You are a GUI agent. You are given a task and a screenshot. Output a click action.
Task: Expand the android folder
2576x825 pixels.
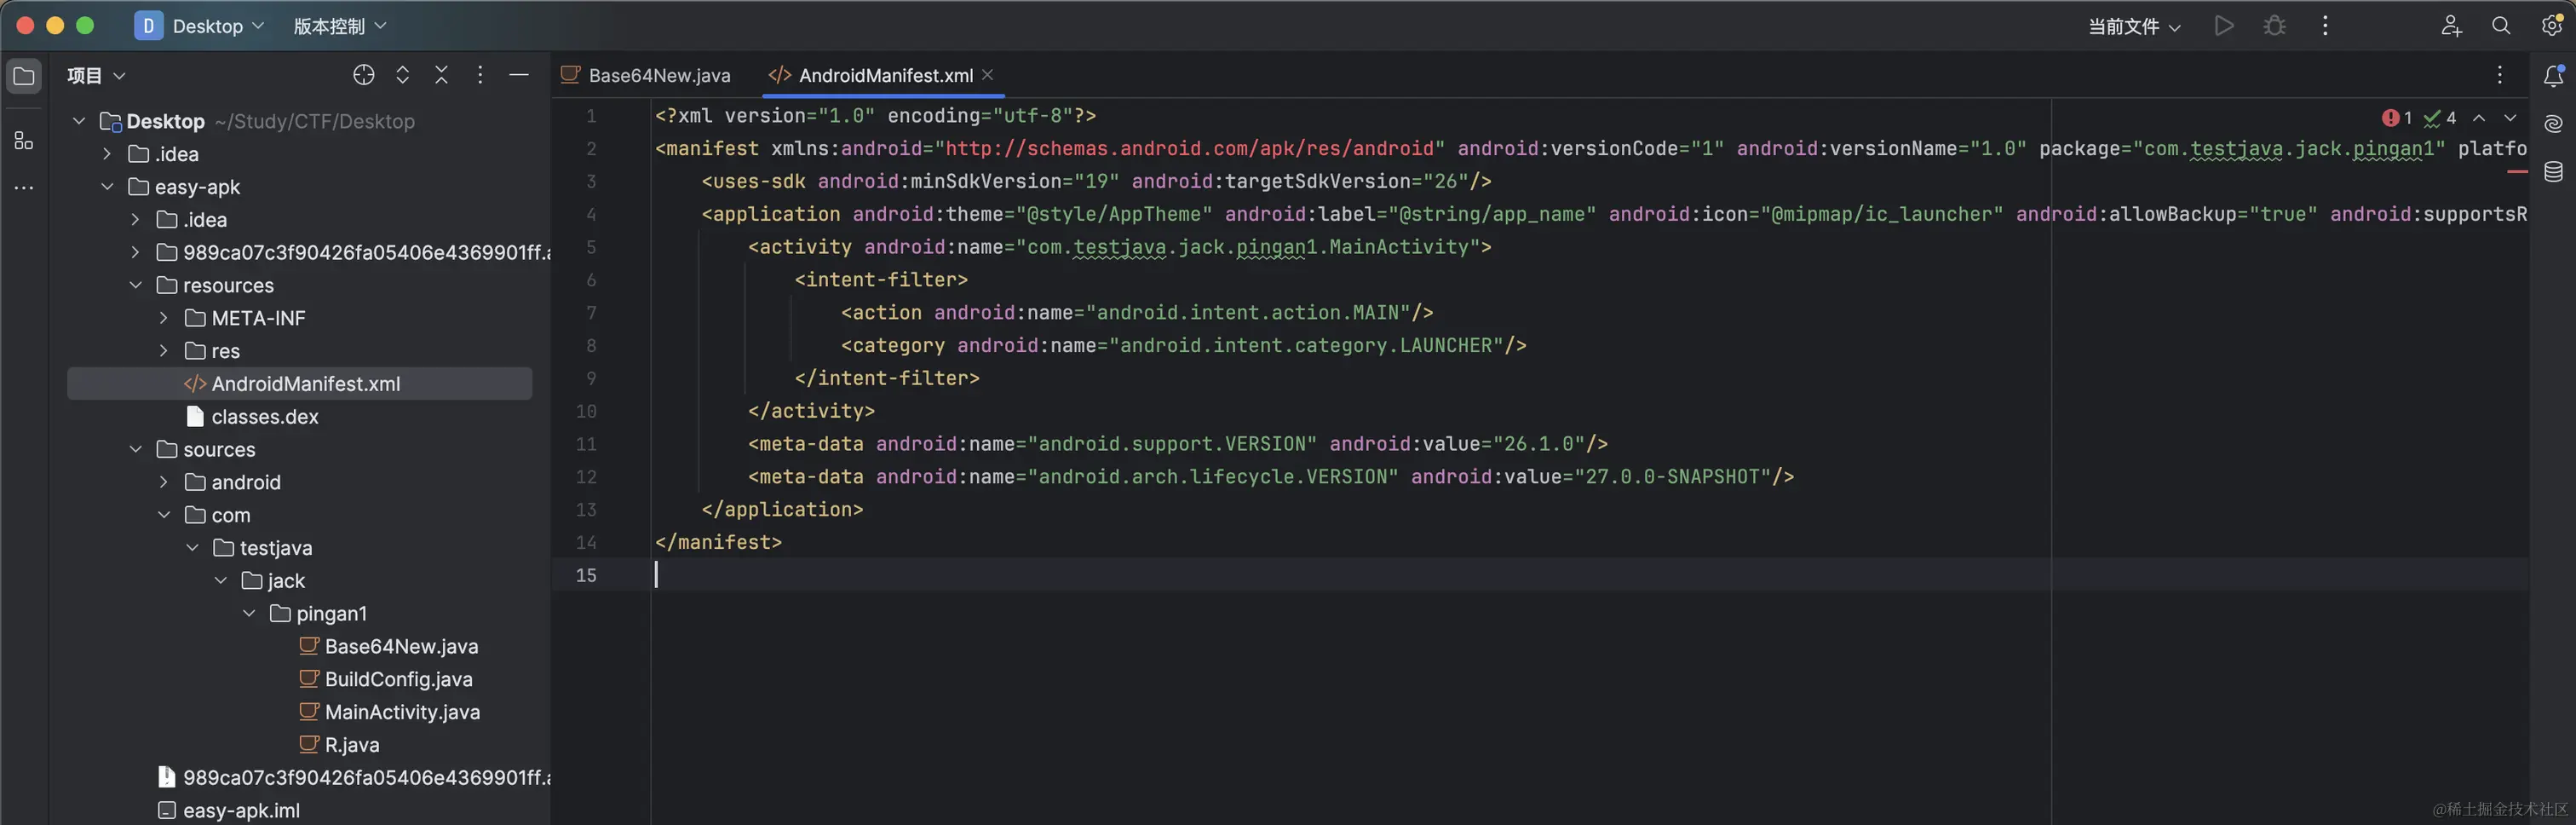tap(163, 482)
